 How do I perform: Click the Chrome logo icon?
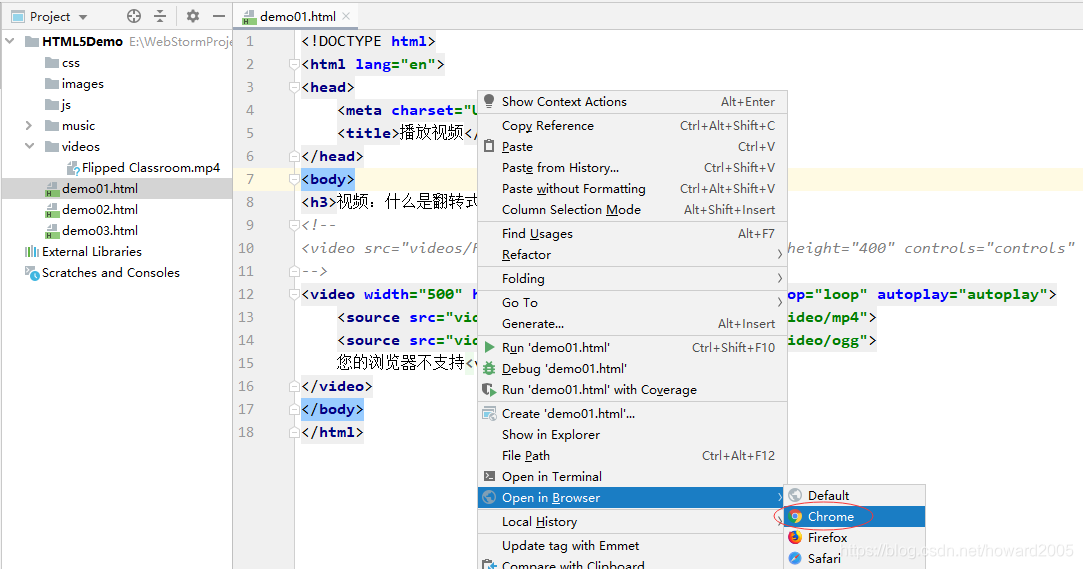[795, 517]
